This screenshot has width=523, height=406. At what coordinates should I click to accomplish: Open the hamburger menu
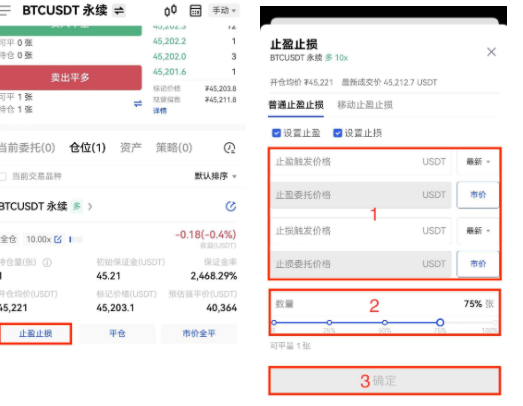(5, 10)
